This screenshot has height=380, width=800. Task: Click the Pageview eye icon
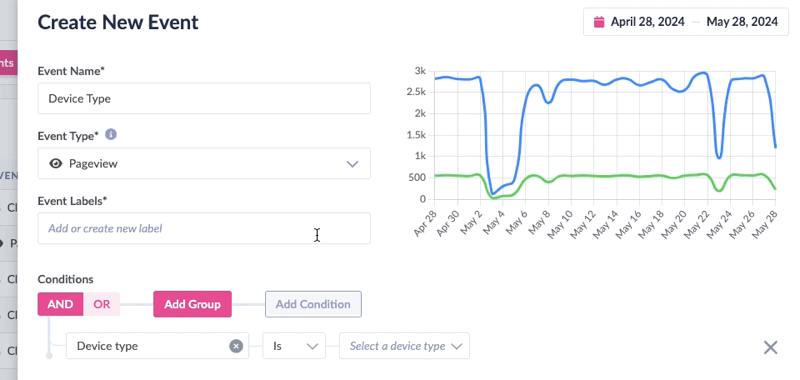click(x=56, y=164)
